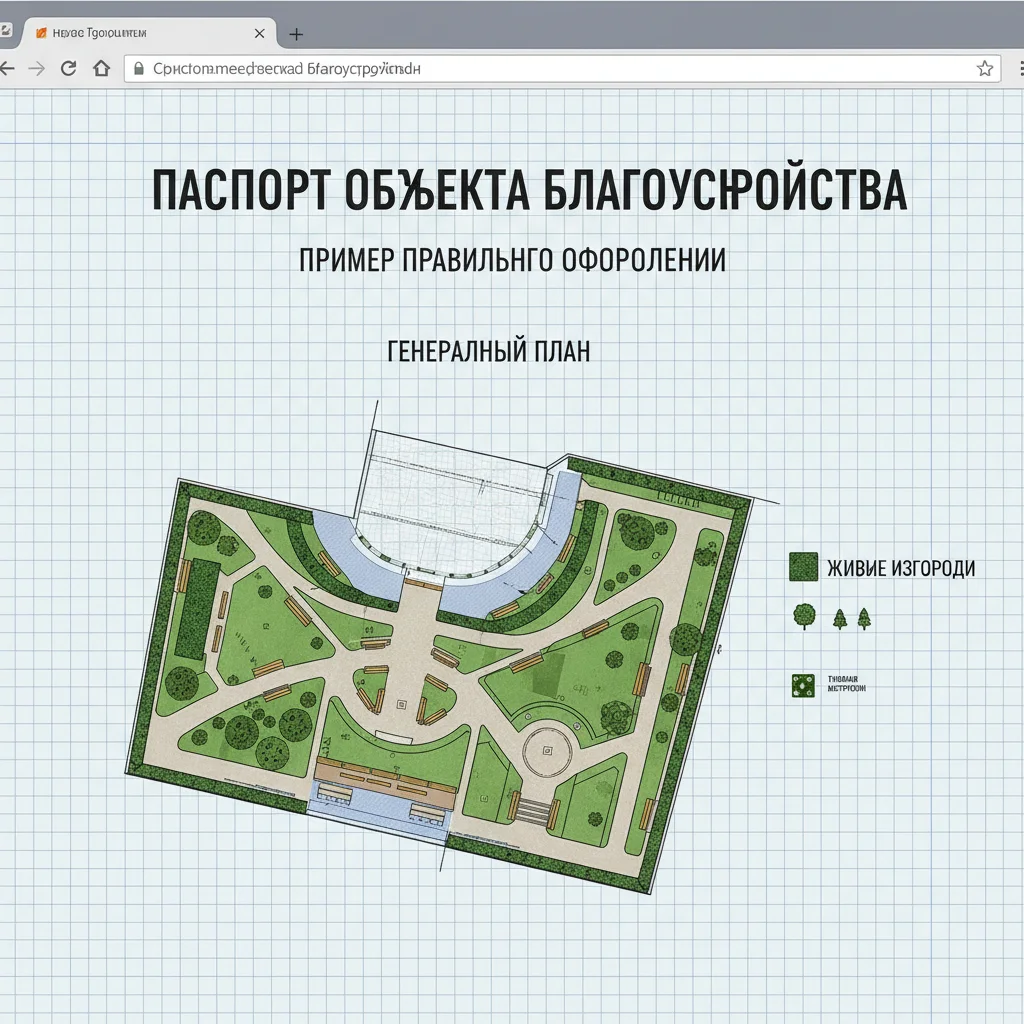
Task: Reload the page with the refresh icon
Action: [69, 69]
